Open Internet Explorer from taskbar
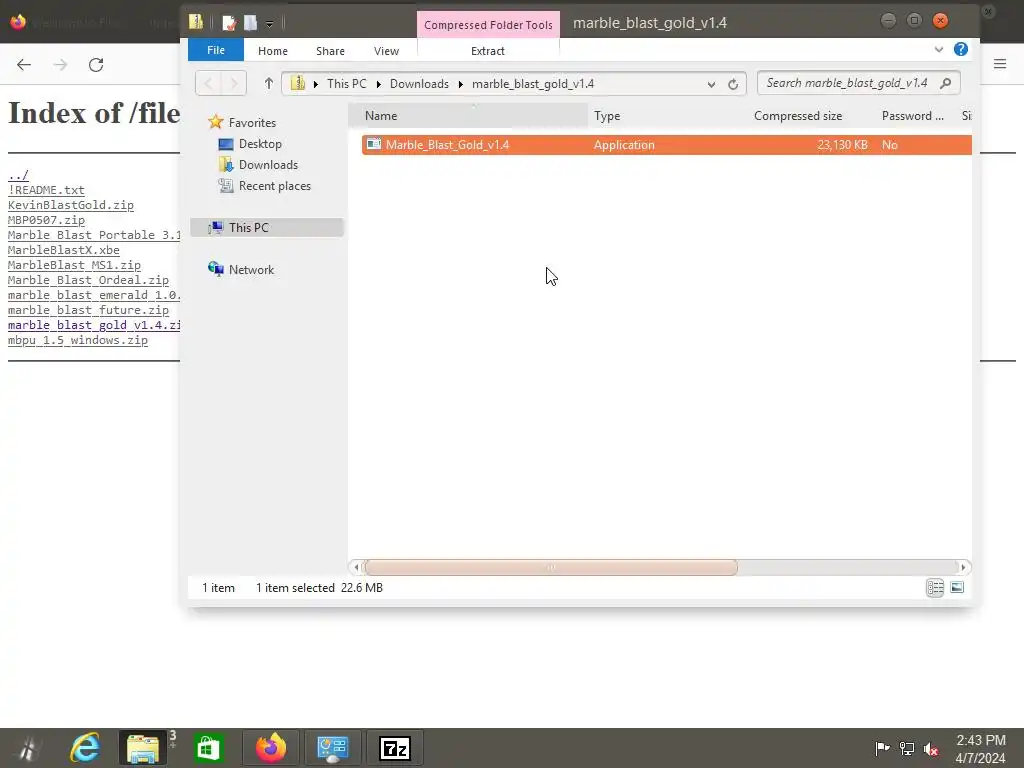Screen dimensions: 1024x768 (85, 748)
